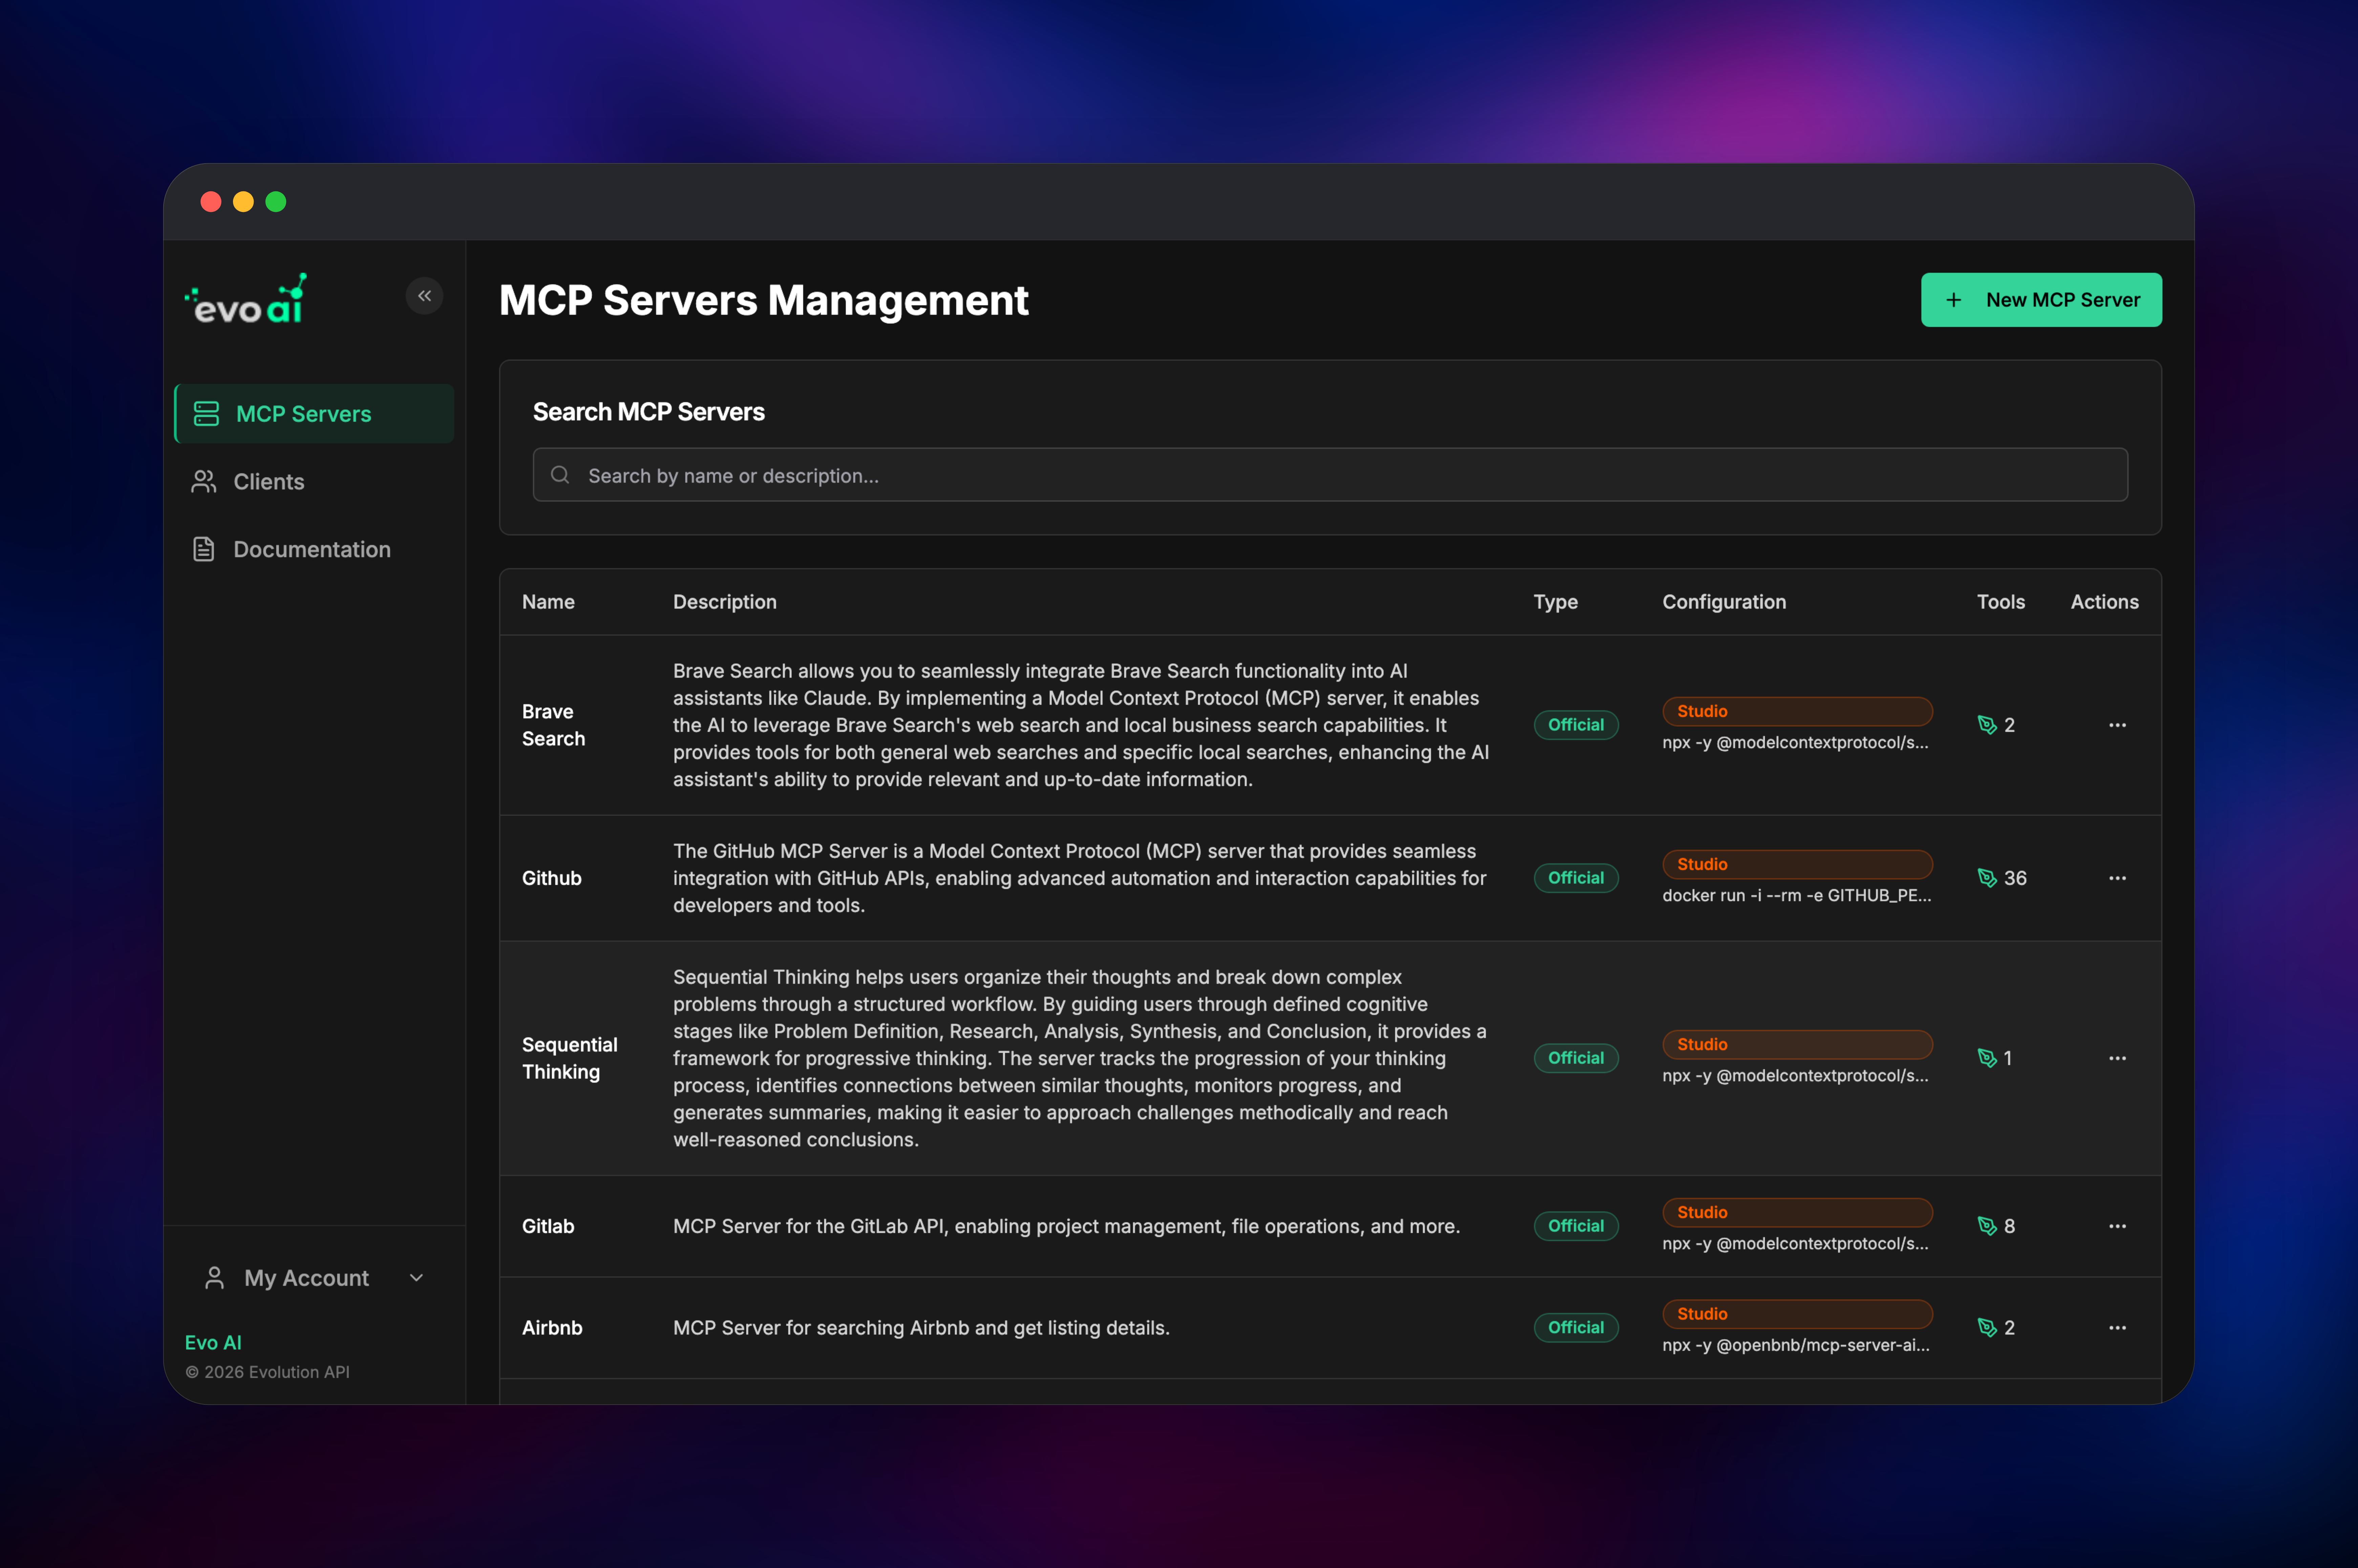Click the Evo AI footer link
The height and width of the screenshot is (1568, 2358).
pyautogui.click(x=213, y=1343)
